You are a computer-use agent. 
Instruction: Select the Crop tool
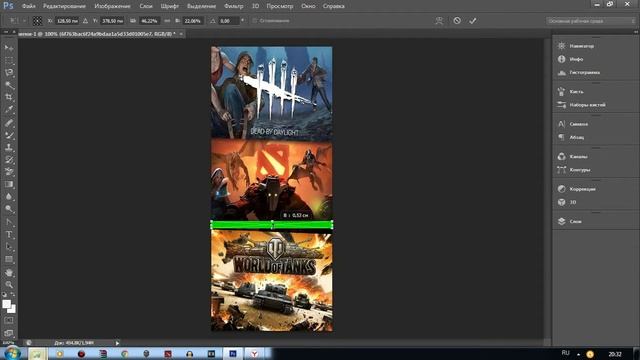click(x=9, y=97)
